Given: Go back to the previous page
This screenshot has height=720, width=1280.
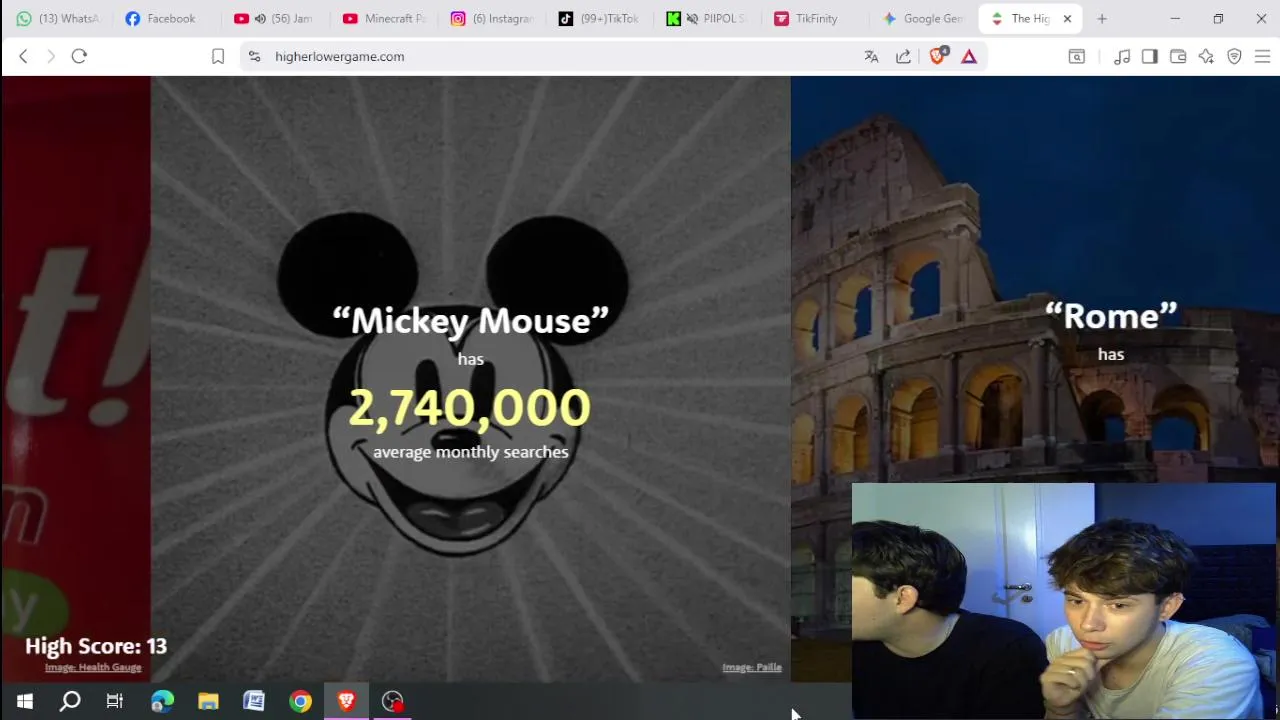Looking at the screenshot, I should pyautogui.click(x=23, y=57).
